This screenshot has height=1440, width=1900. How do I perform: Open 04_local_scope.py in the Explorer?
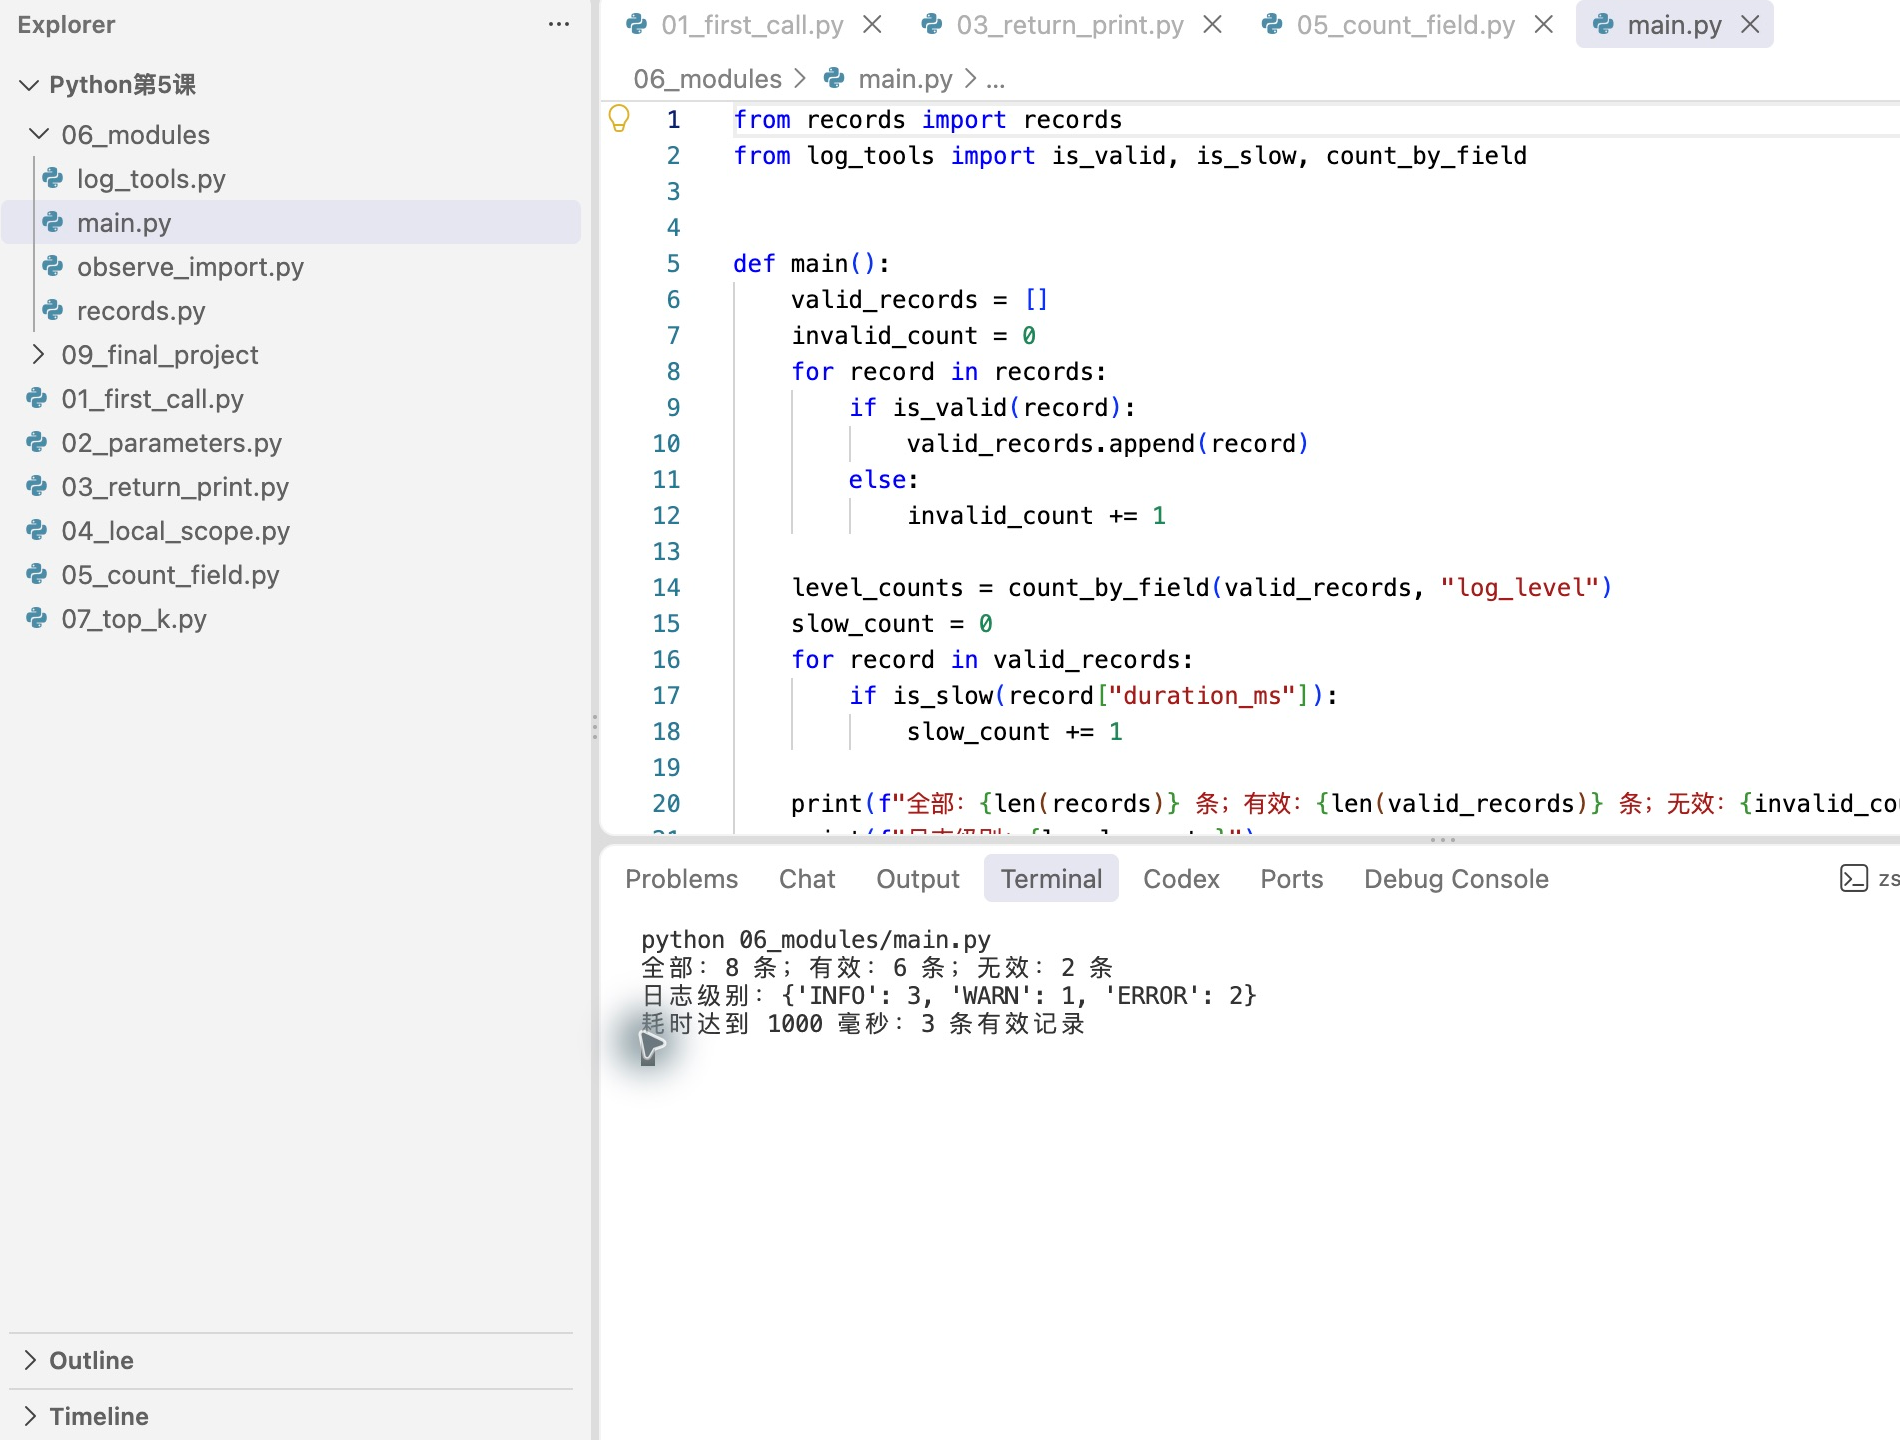[291, 530]
